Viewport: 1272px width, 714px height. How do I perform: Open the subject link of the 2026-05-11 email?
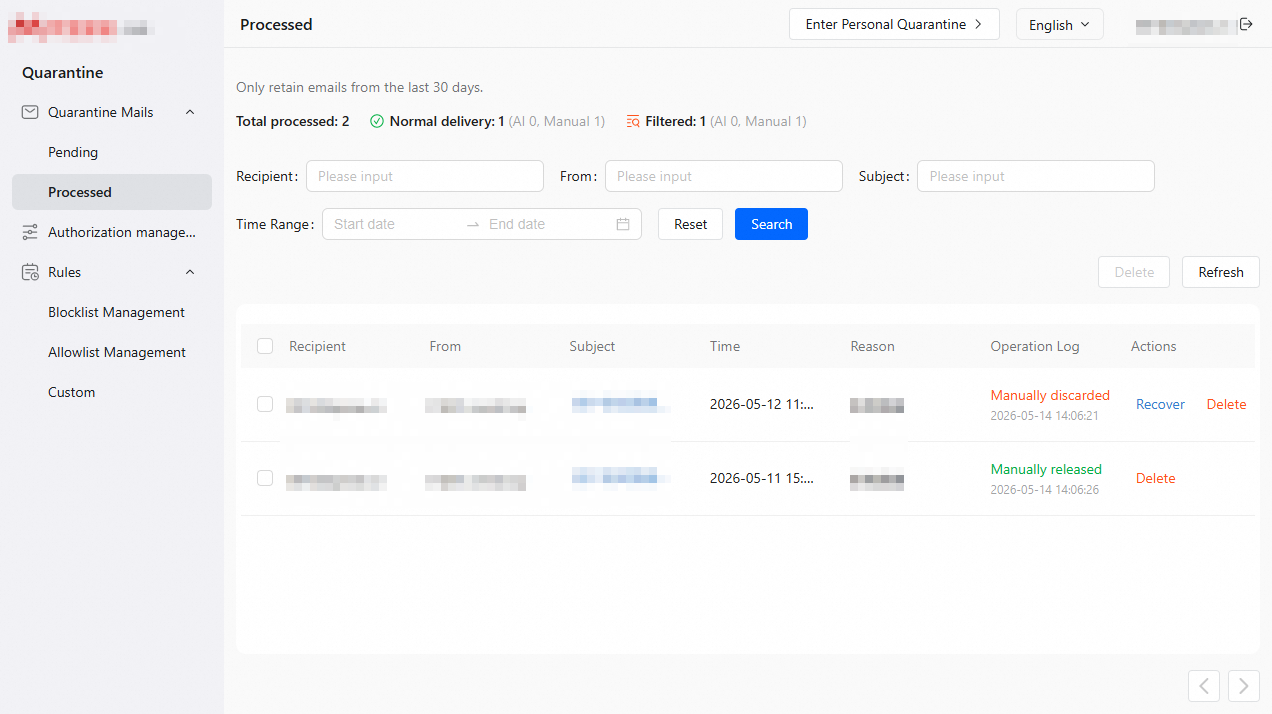(620, 478)
